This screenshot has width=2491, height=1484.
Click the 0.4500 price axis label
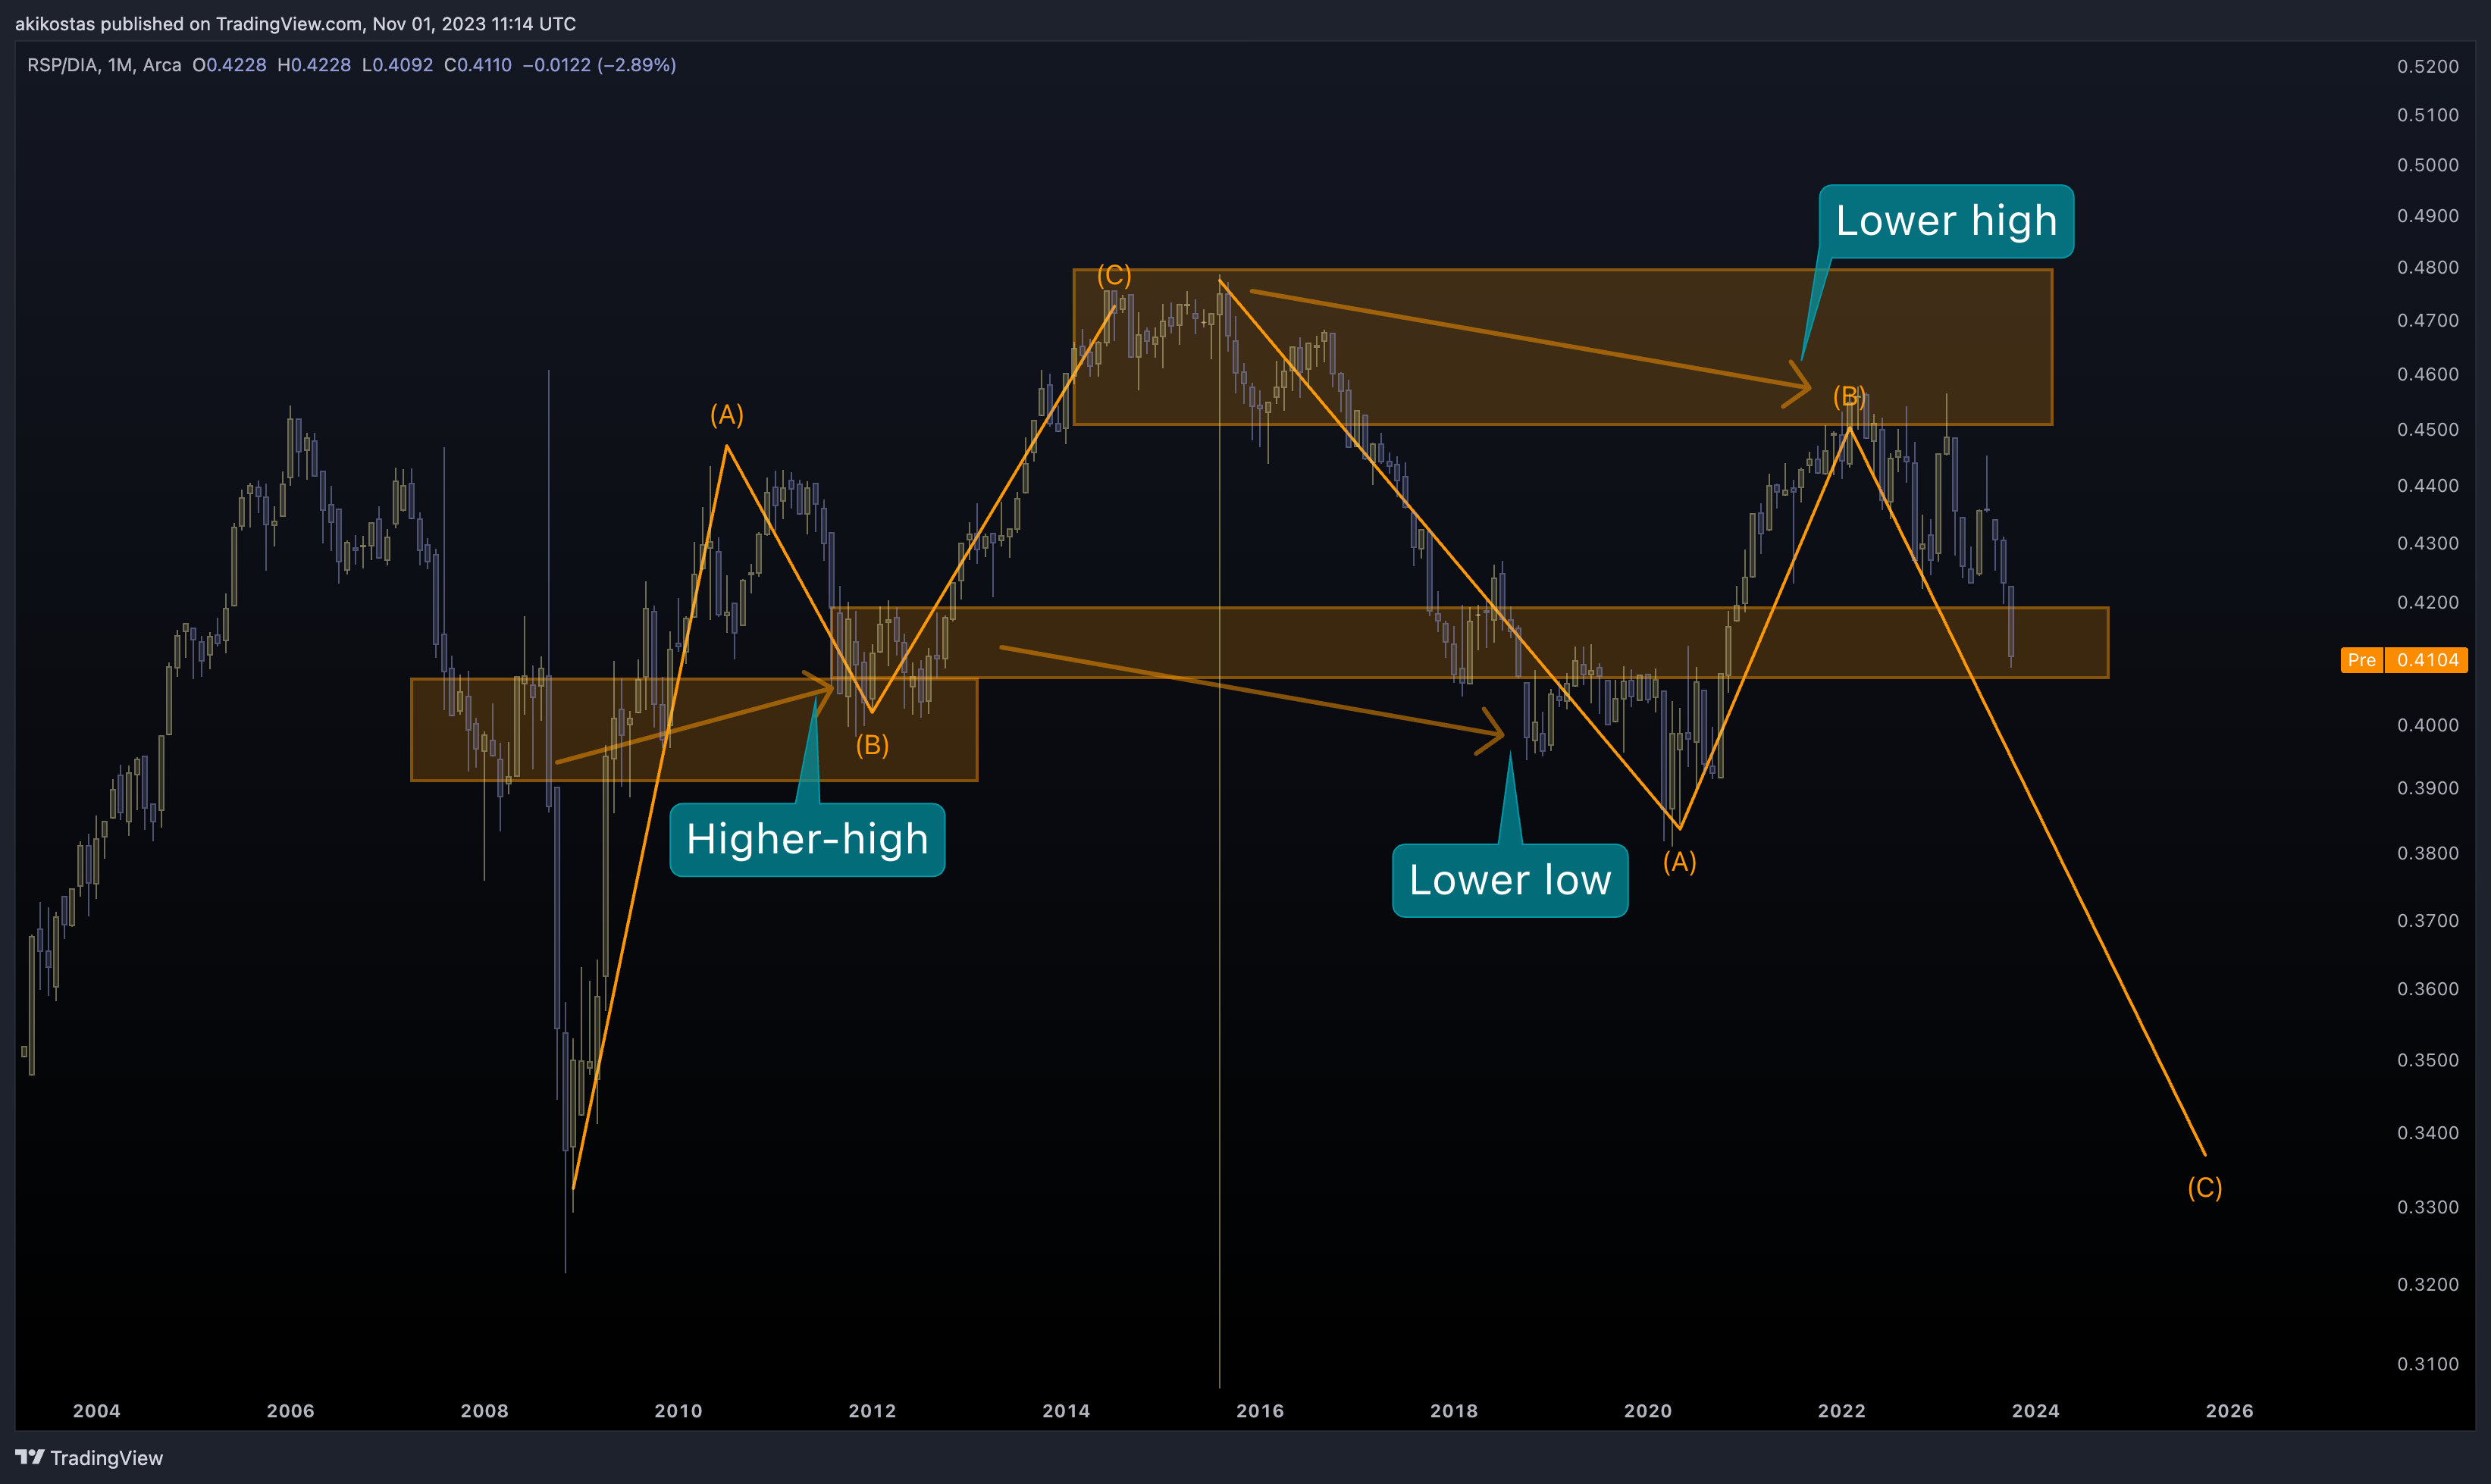point(2428,429)
